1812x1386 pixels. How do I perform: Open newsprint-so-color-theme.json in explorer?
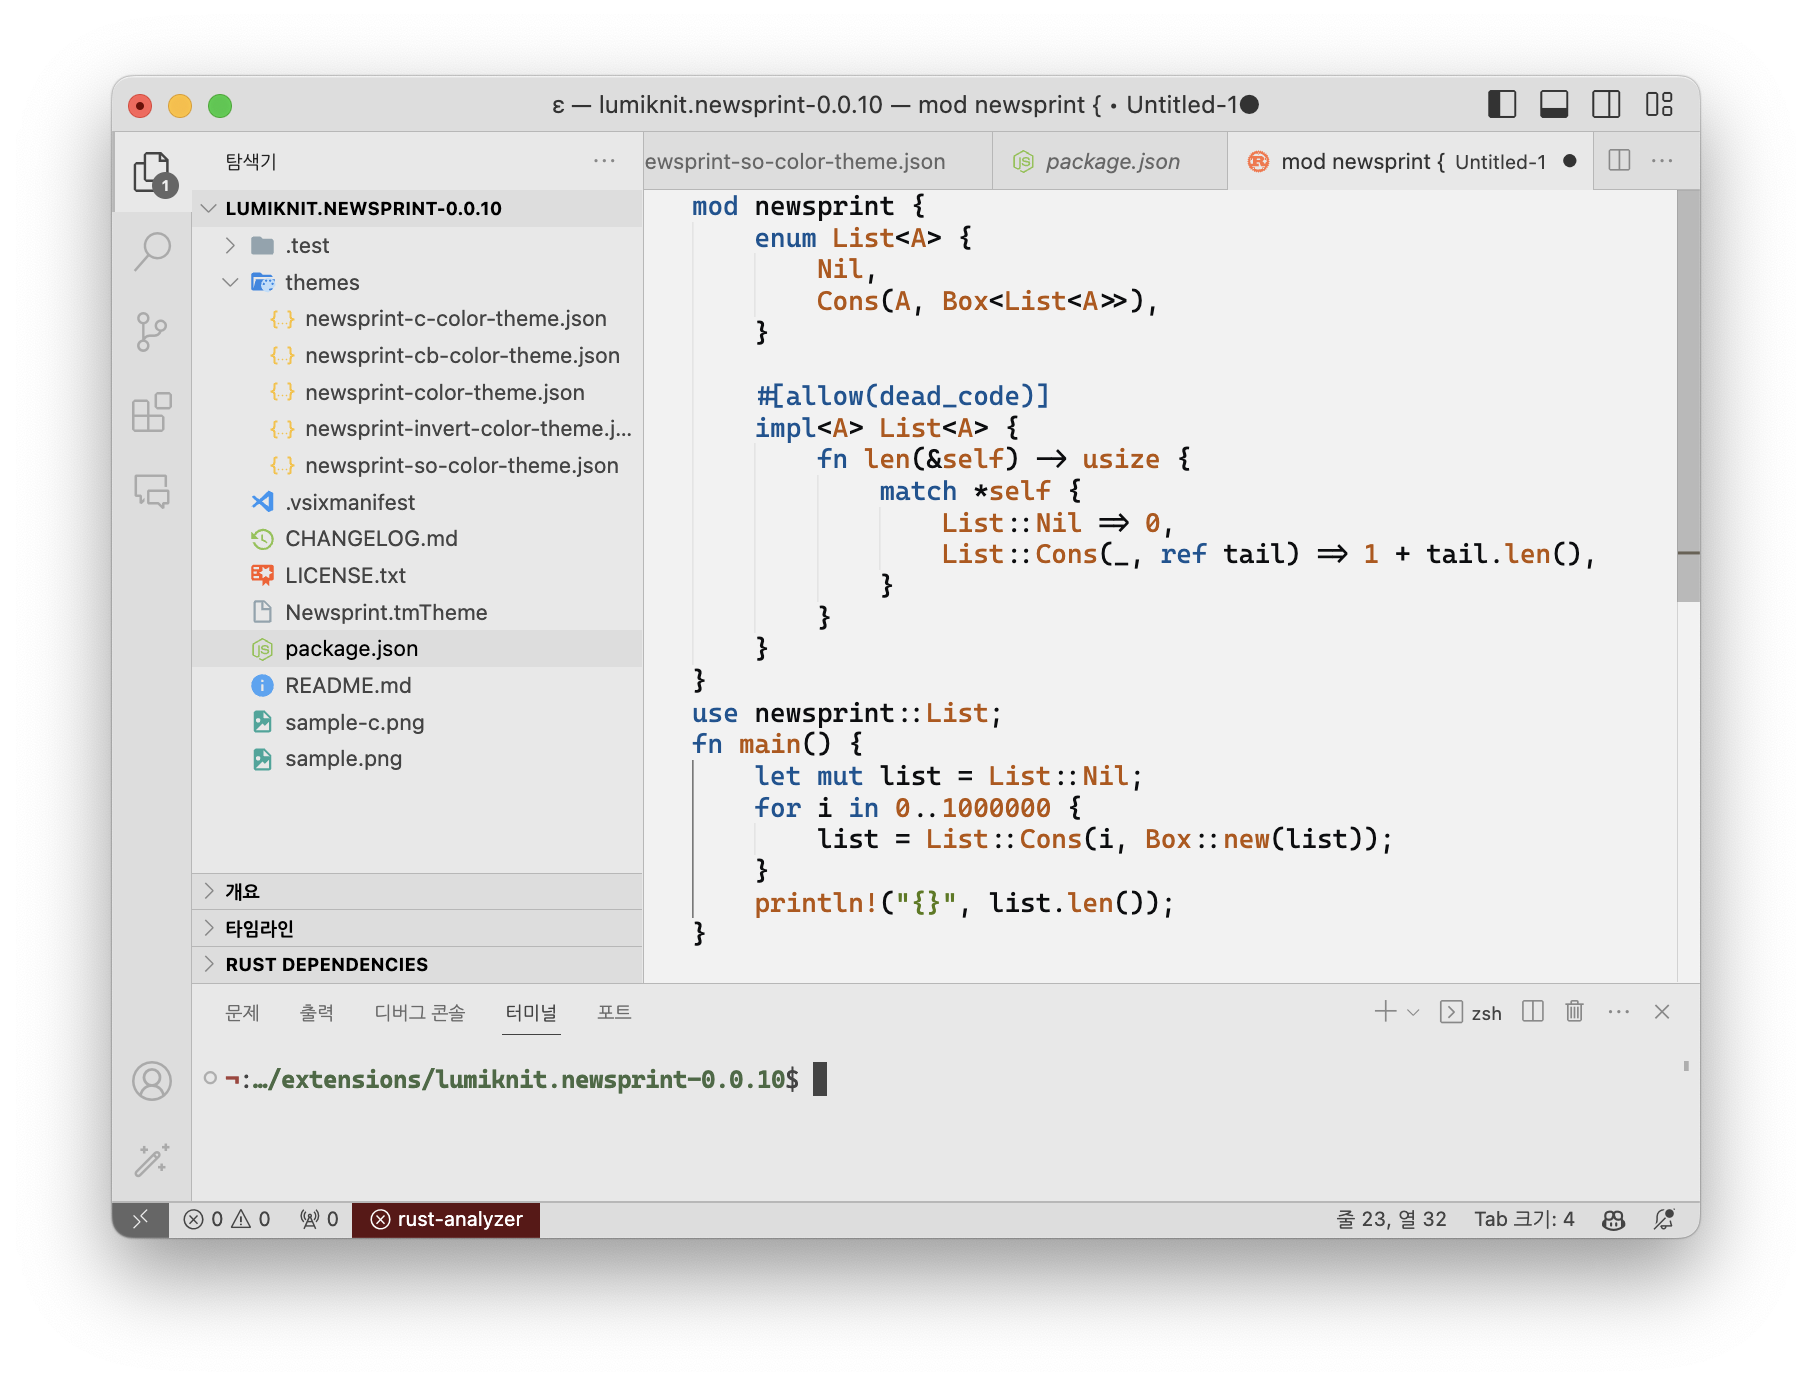tap(417, 465)
